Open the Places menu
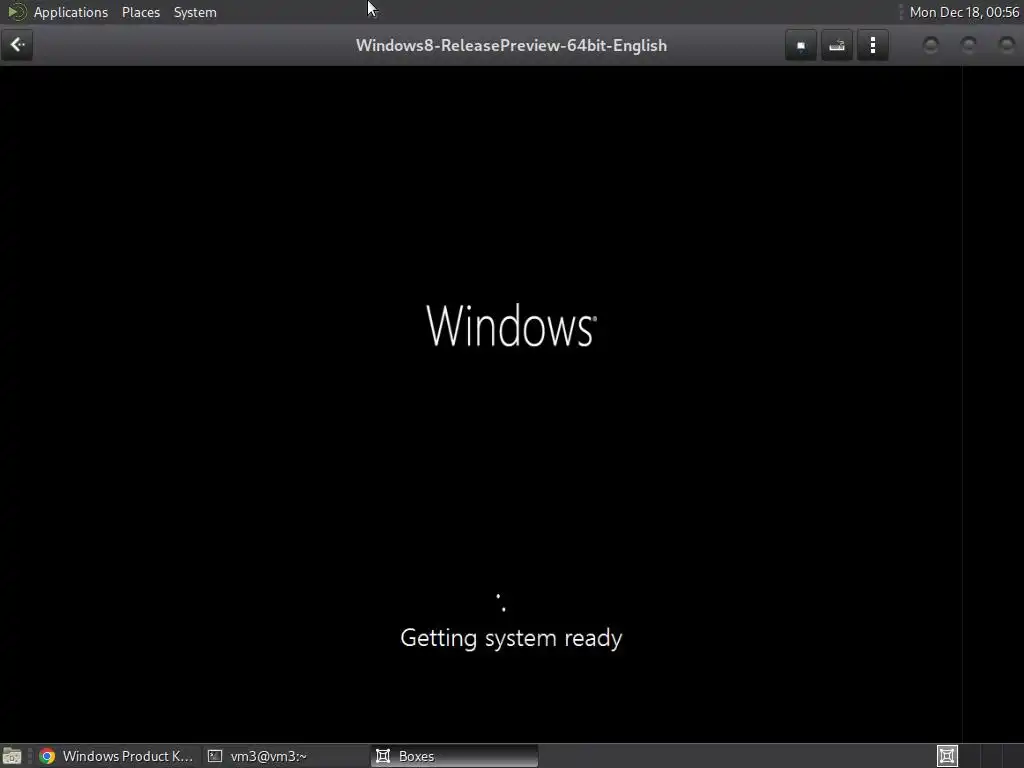Viewport: 1024px width, 768px height. point(140,12)
